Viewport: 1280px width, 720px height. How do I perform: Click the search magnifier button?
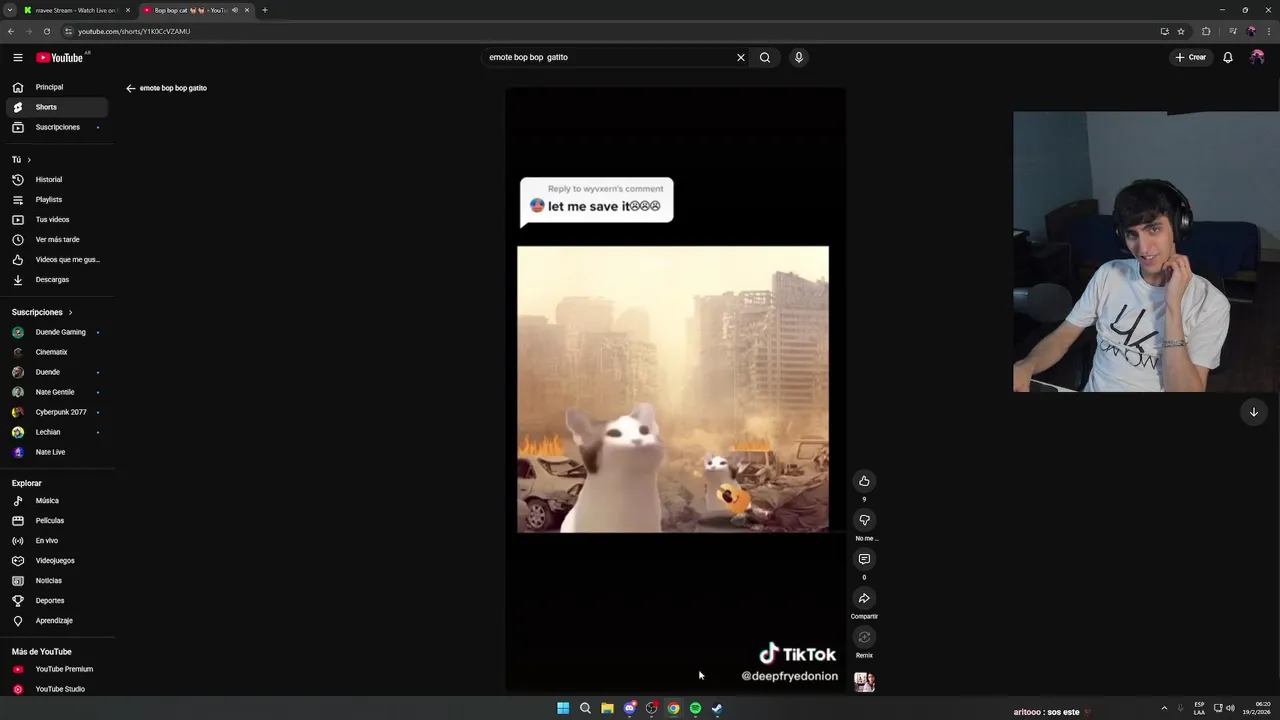point(765,57)
